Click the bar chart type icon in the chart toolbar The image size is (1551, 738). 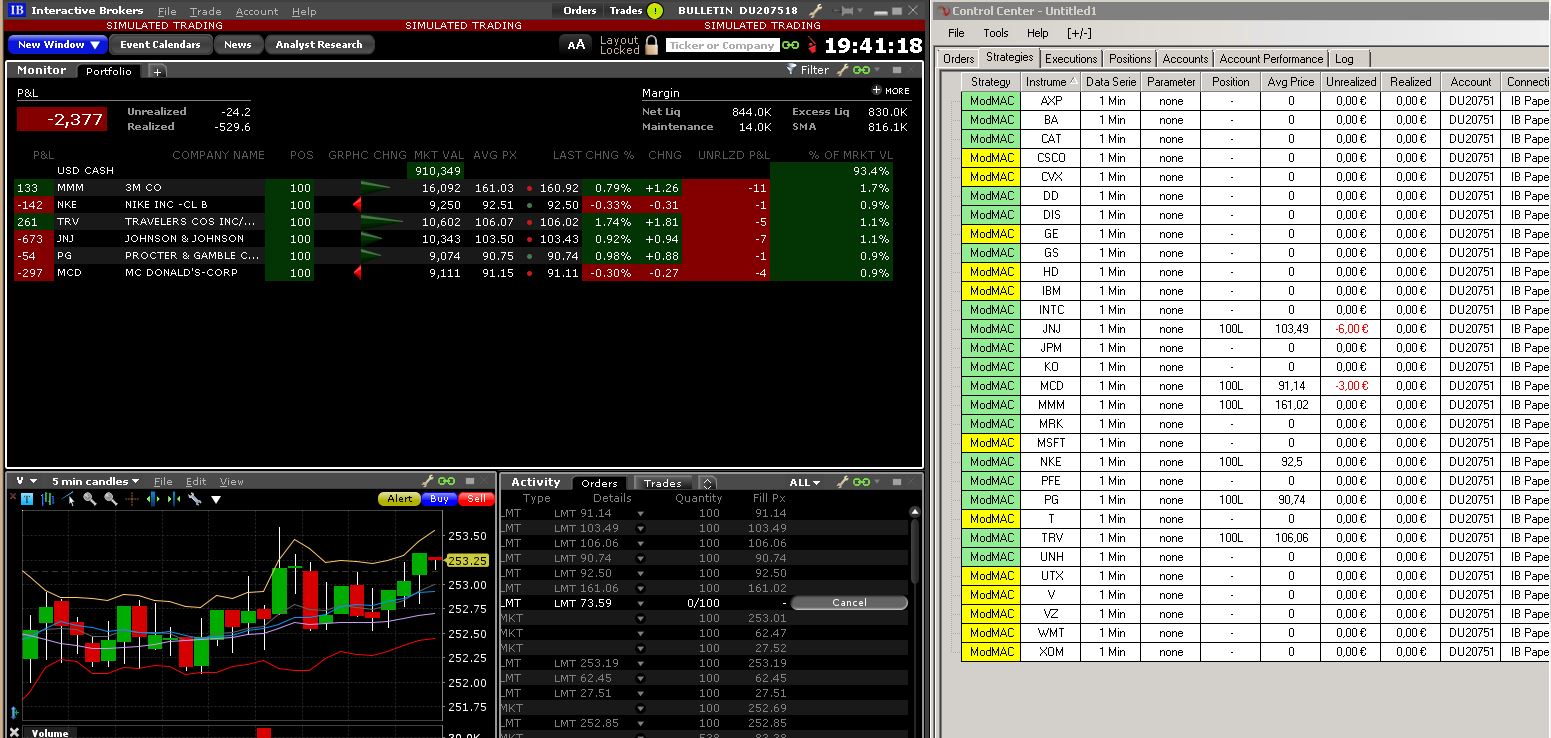pos(47,499)
